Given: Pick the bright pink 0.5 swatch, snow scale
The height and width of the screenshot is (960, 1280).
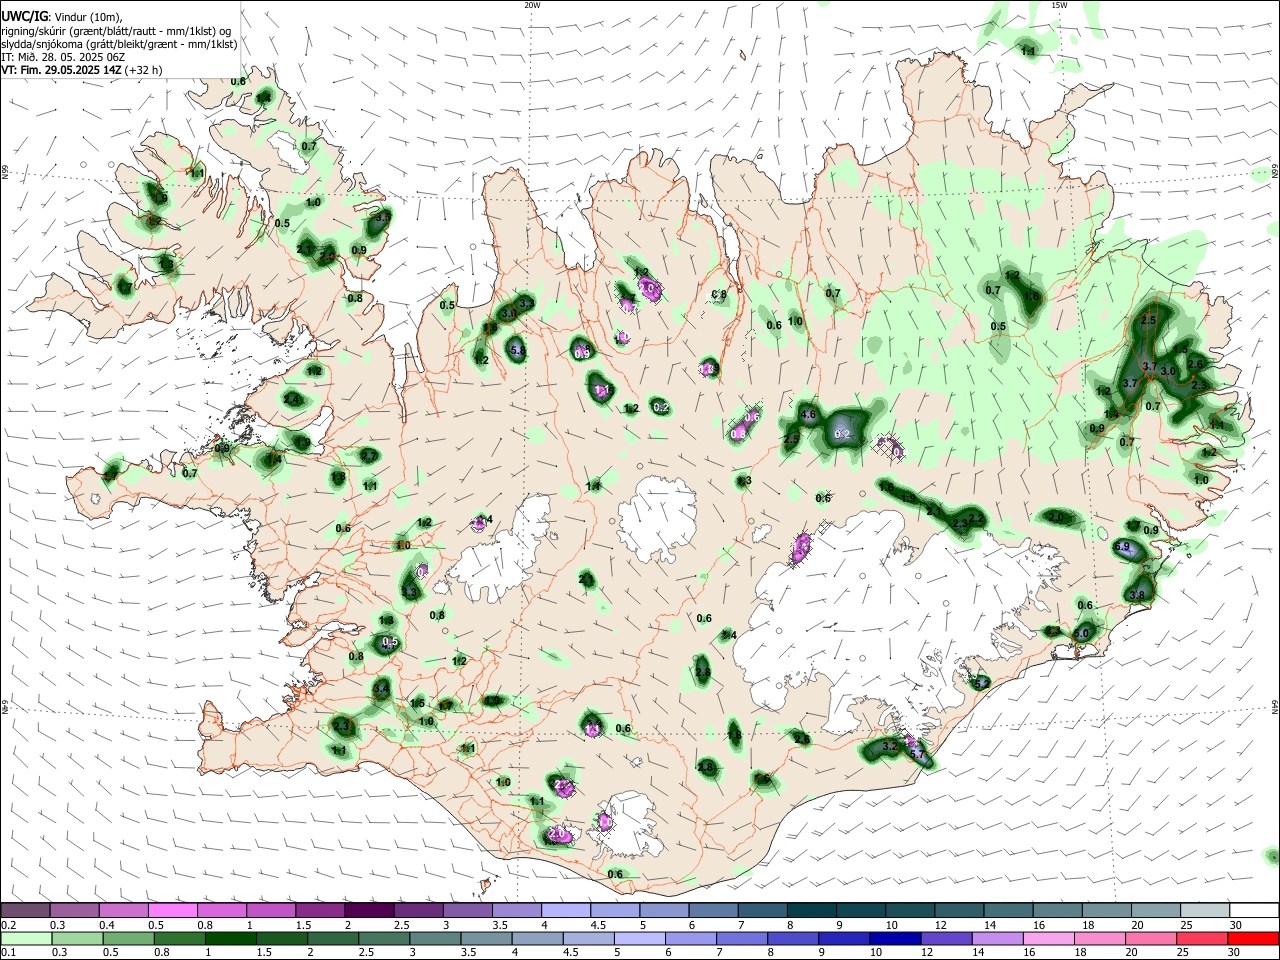Looking at the screenshot, I should click(172, 911).
